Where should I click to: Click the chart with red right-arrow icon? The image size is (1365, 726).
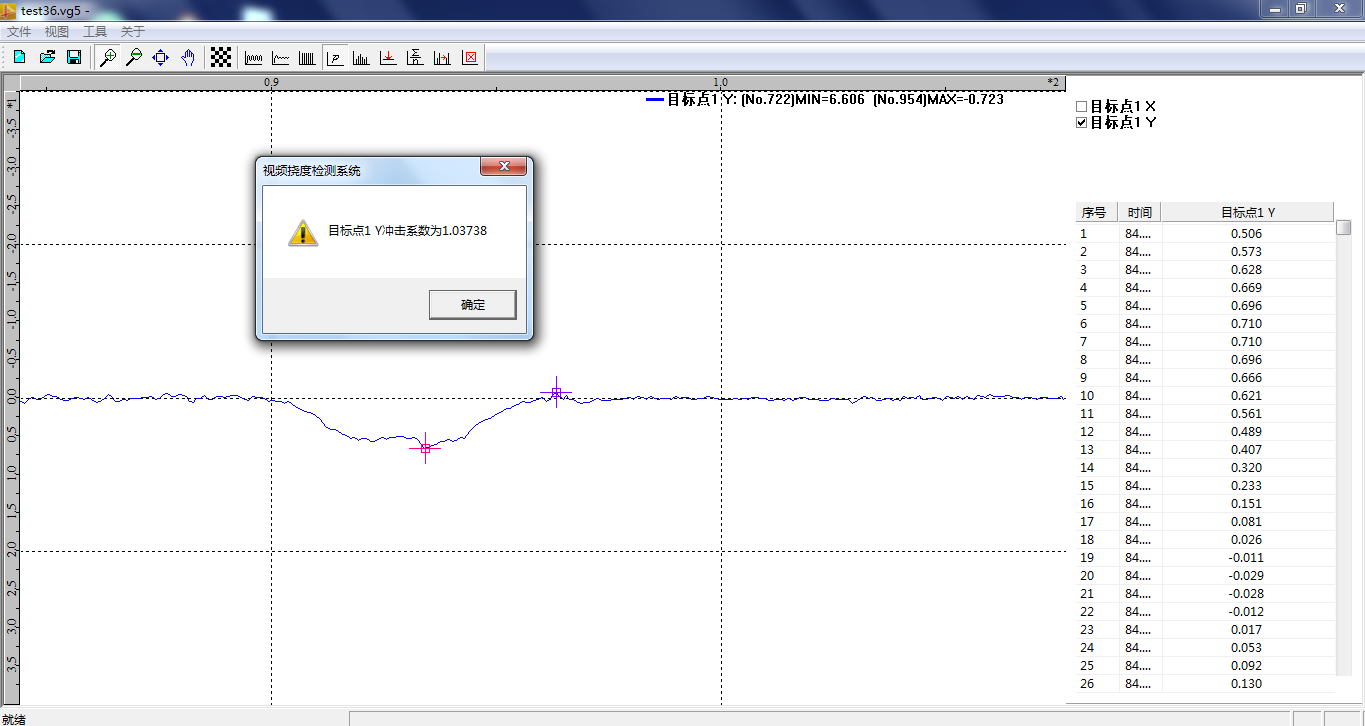click(x=443, y=58)
